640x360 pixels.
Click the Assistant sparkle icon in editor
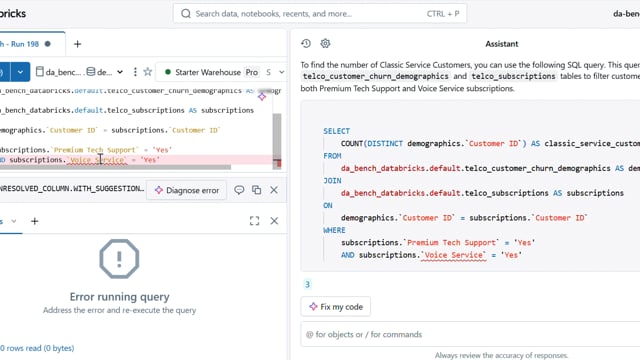[x=262, y=96]
